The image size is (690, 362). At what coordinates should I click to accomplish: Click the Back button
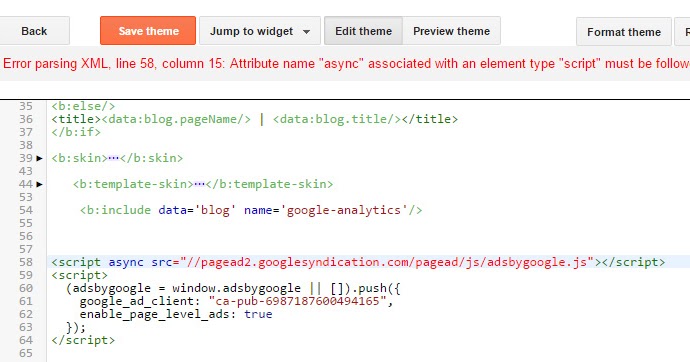pos(34,31)
